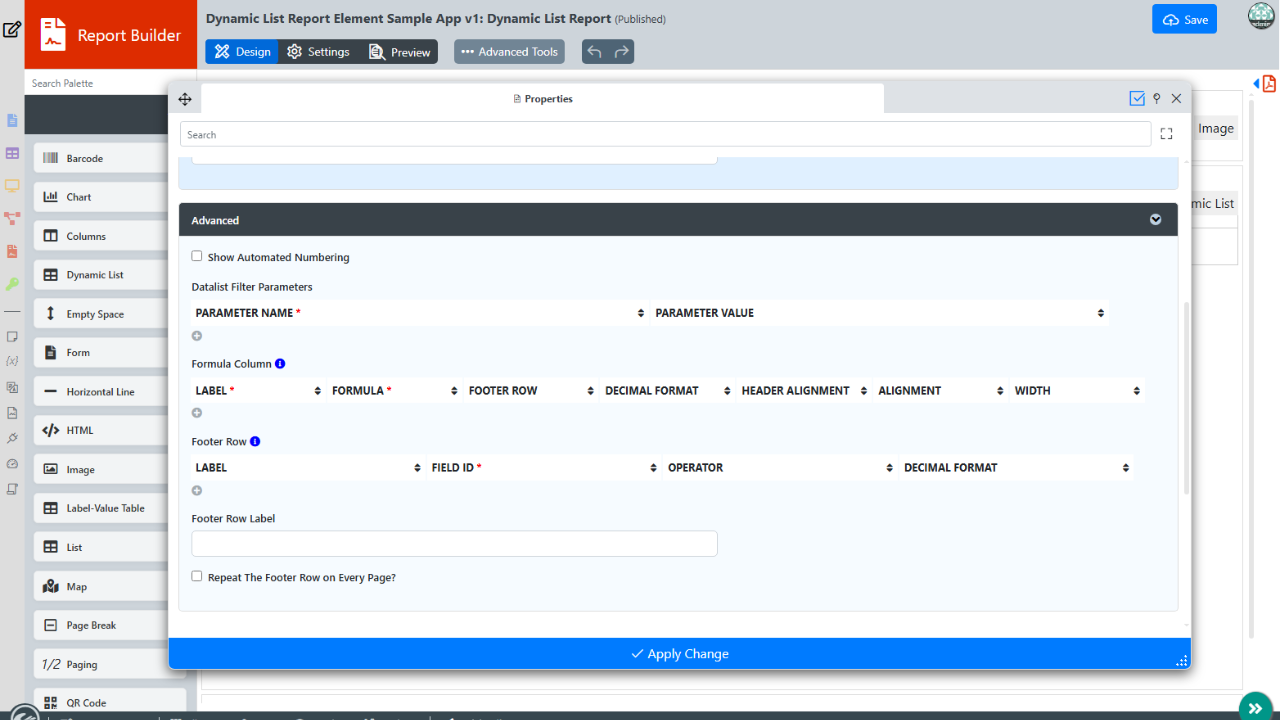Image resolution: width=1280 pixels, height=720 pixels.
Task: Click the Save button
Action: [x=1184, y=20]
